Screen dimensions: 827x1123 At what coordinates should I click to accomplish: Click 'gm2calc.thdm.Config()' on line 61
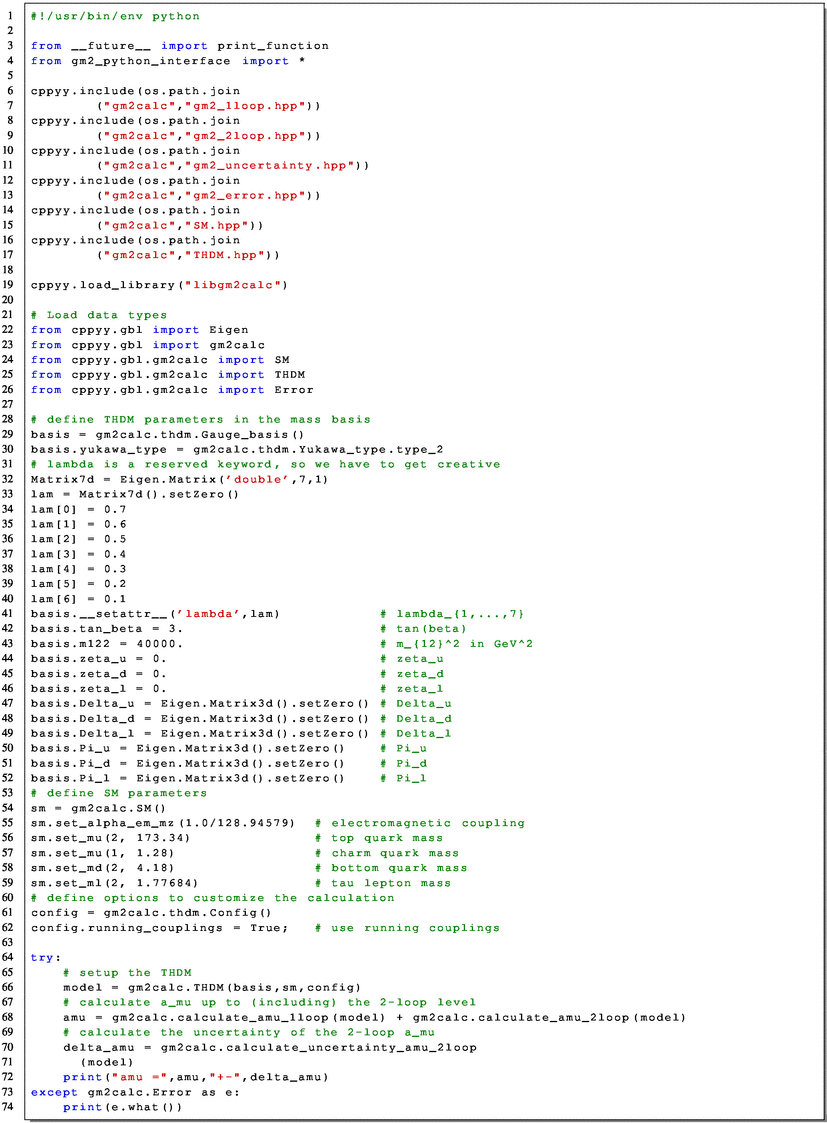pos(188,913)
